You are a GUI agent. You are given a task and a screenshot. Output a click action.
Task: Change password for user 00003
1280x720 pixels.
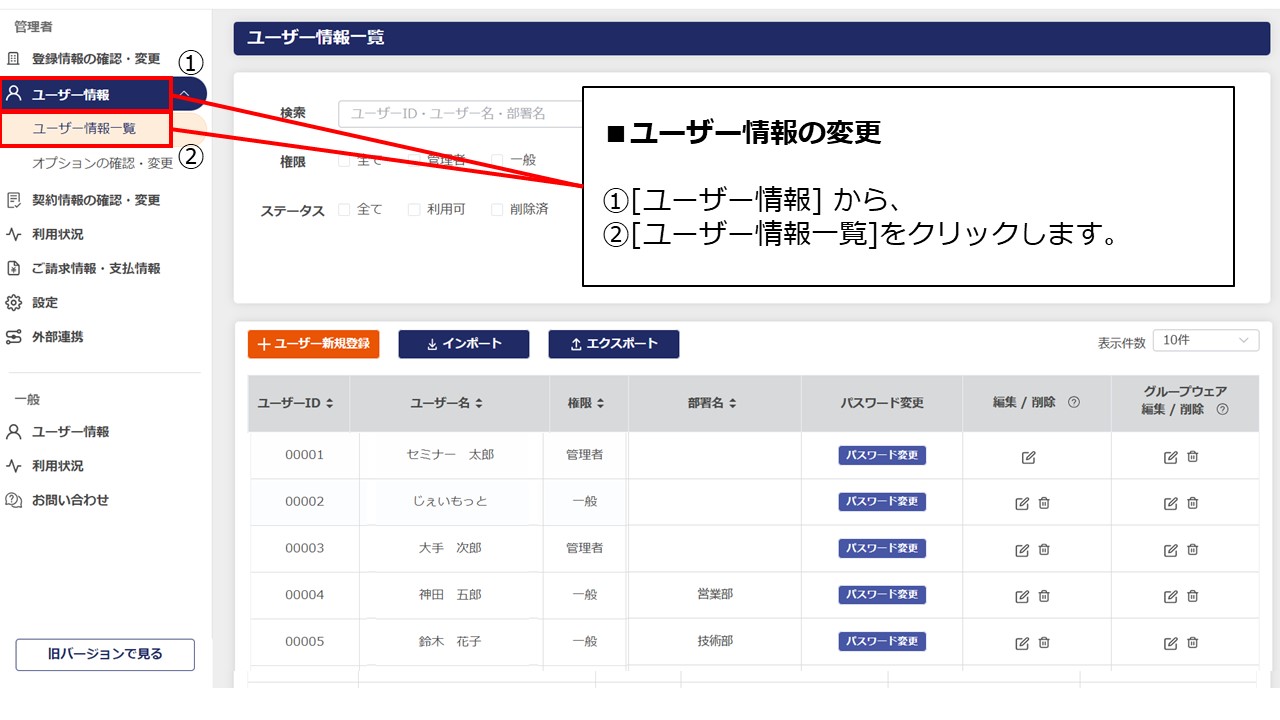[882, 548]
